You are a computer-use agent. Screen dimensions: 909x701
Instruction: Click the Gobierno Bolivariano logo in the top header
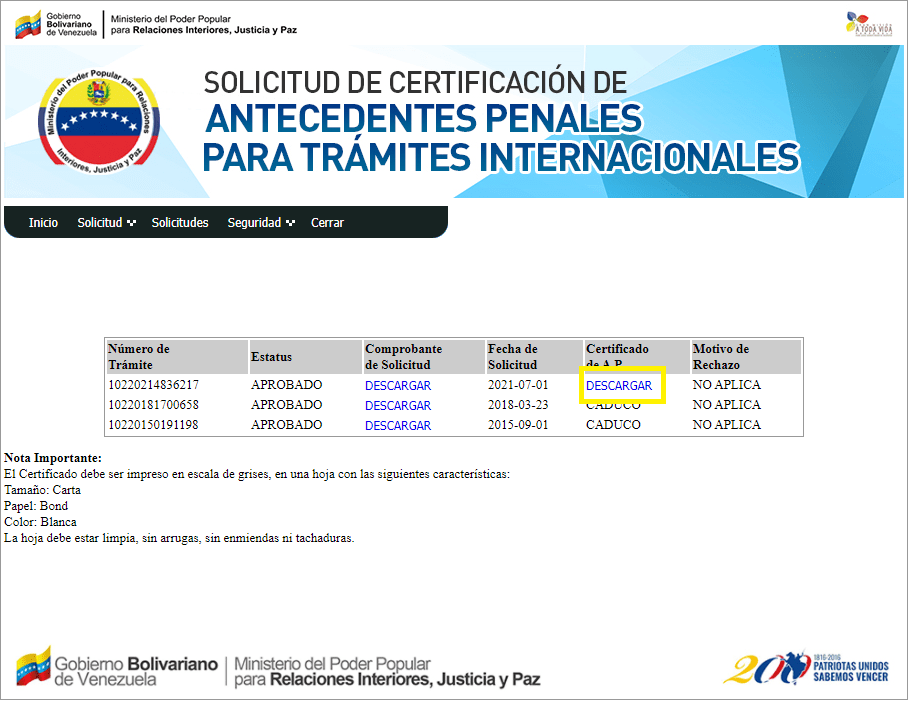pyautogui.click(x=57, y=24)
